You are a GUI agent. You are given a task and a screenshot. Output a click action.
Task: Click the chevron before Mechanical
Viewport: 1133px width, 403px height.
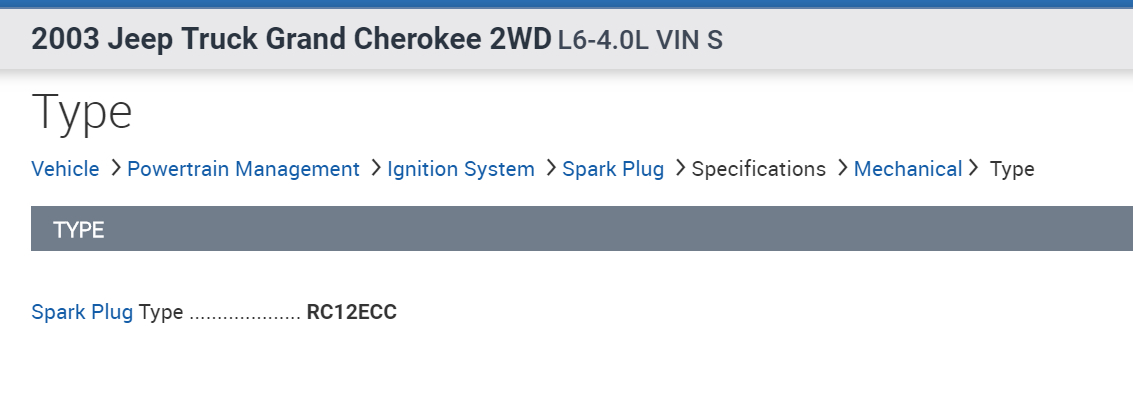click(x=842, y=169)
